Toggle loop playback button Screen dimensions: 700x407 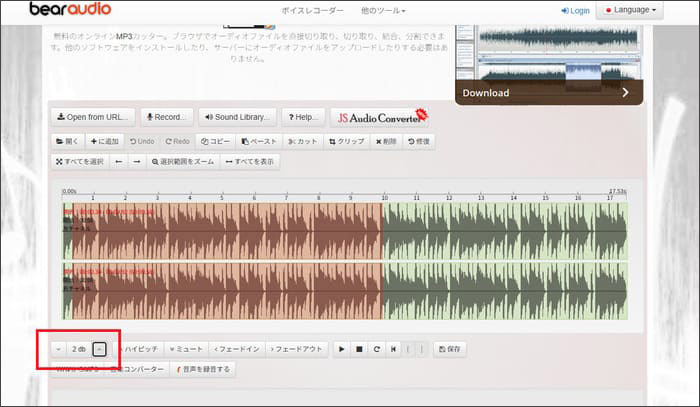pos(376,349)
